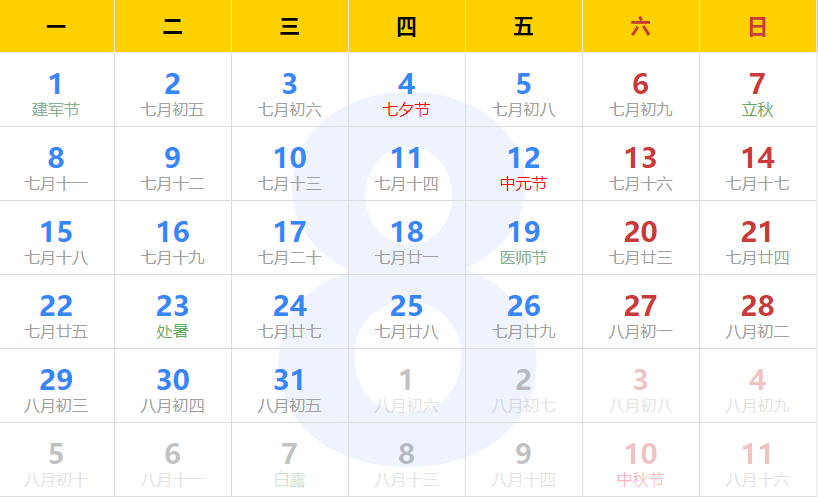Viewport: 818px width, 497px height.
Task: Click the 日 Sunday column header
Action: 757,27
